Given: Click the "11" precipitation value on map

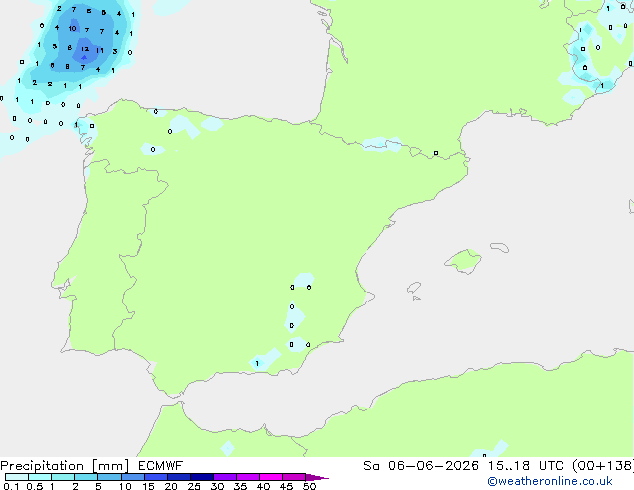Looking at the screenshot, I should click(99, 51).
